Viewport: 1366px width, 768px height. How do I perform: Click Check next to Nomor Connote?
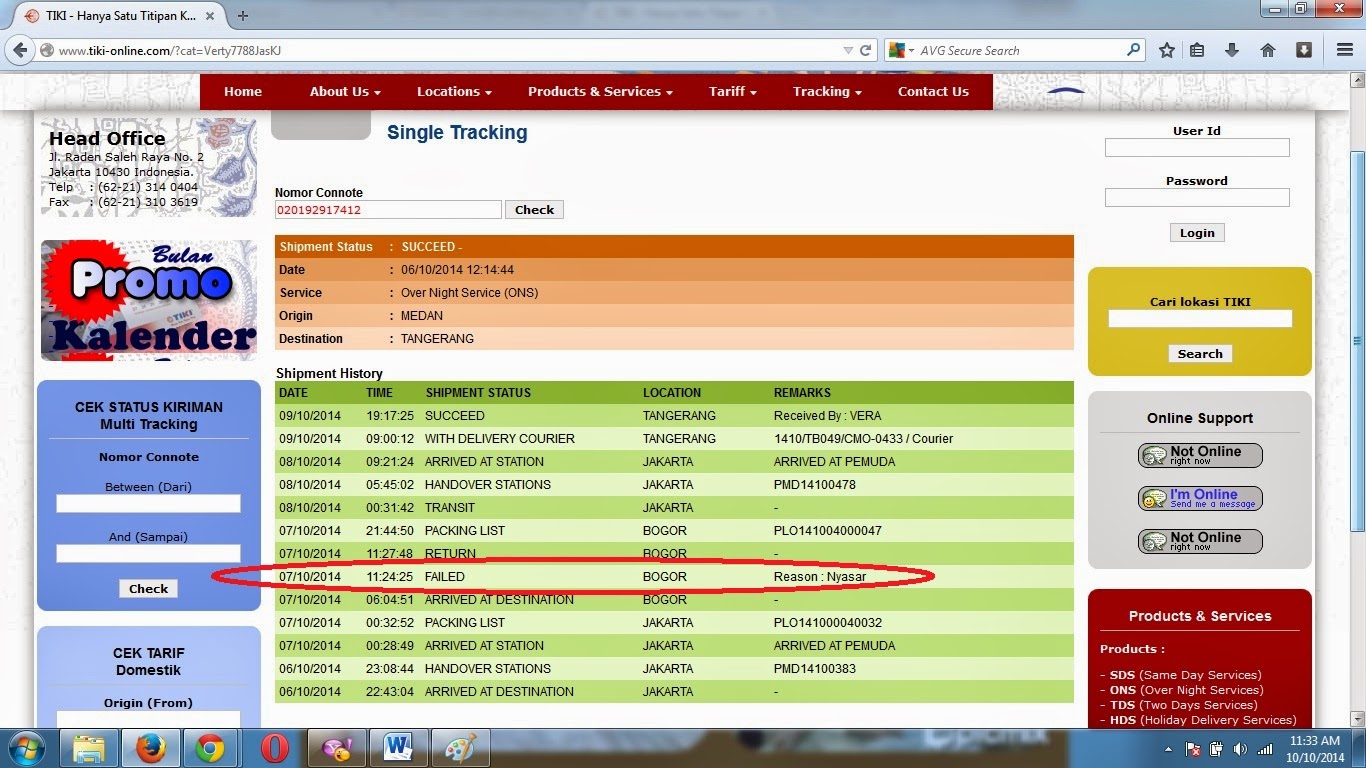coord(534,210)
